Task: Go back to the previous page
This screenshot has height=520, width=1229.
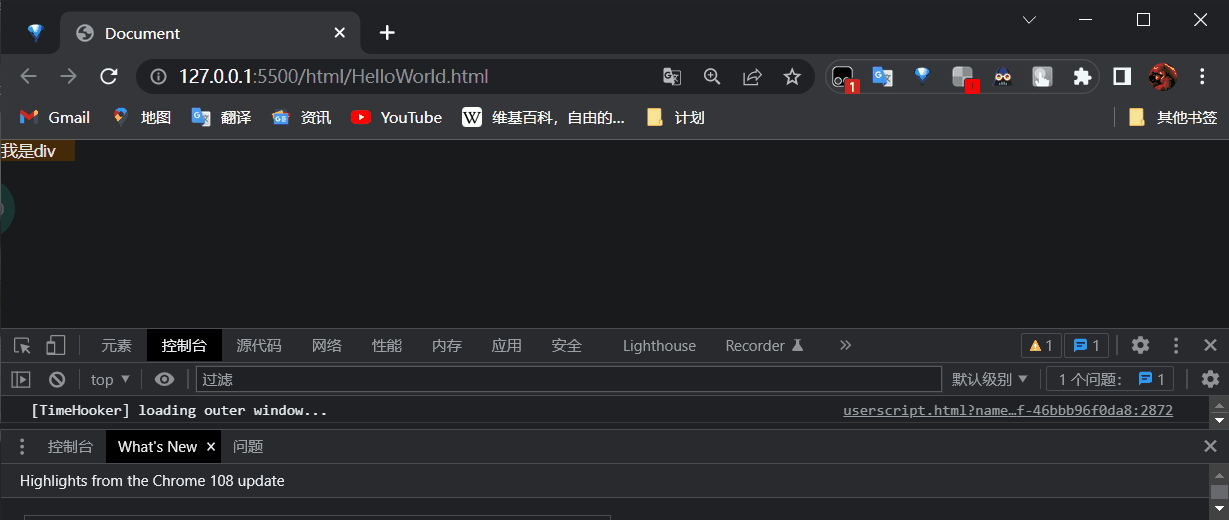Action: (x=28, y=76)
